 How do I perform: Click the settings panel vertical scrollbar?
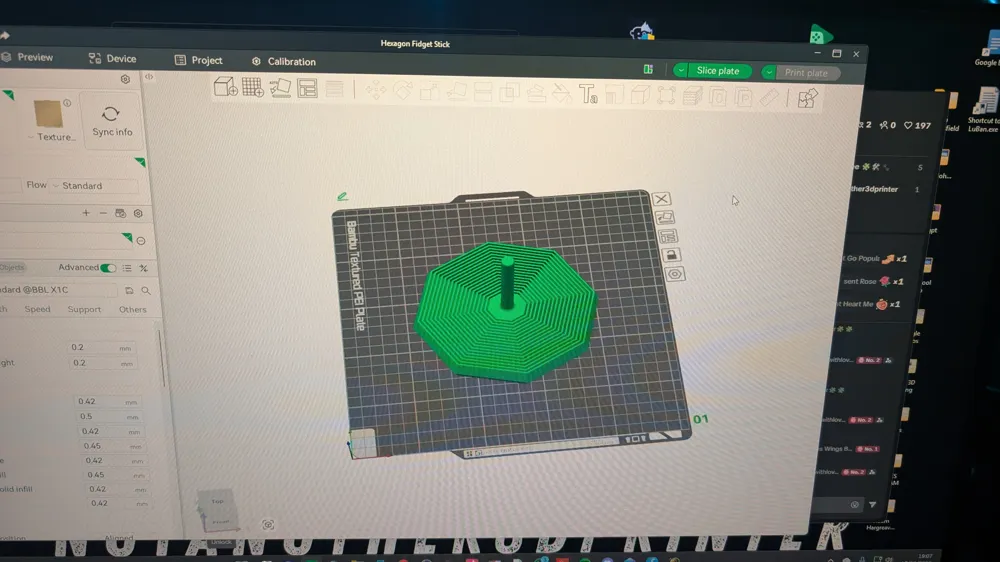pos(162,358)
